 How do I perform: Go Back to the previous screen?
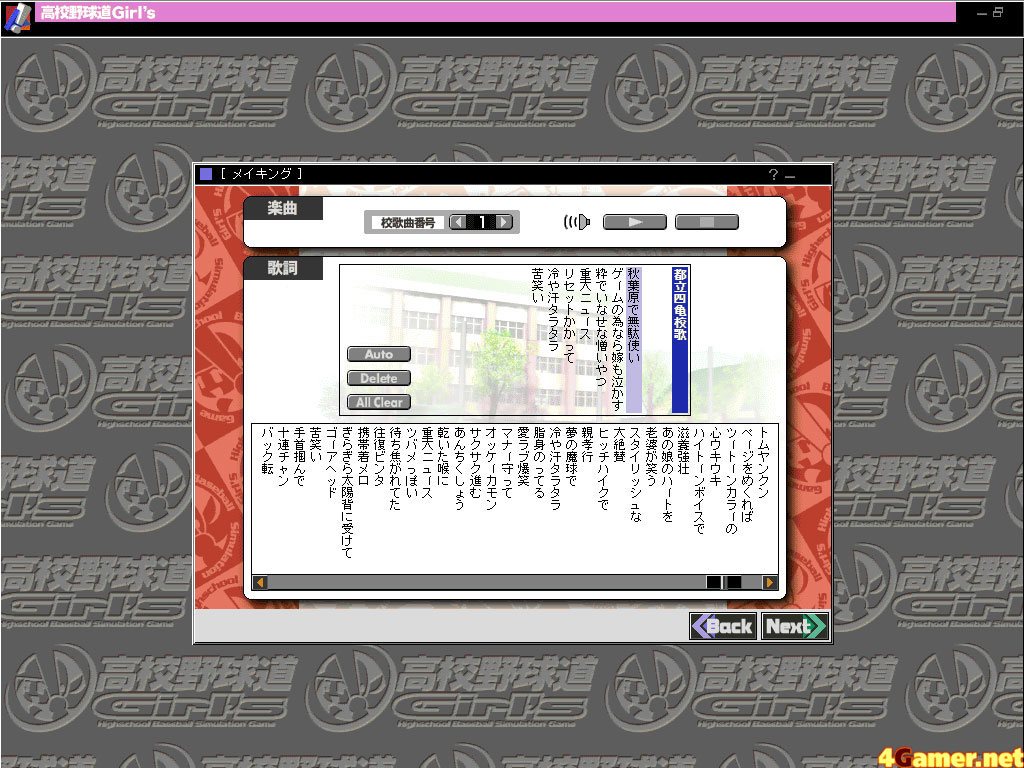tap(724, 626)
